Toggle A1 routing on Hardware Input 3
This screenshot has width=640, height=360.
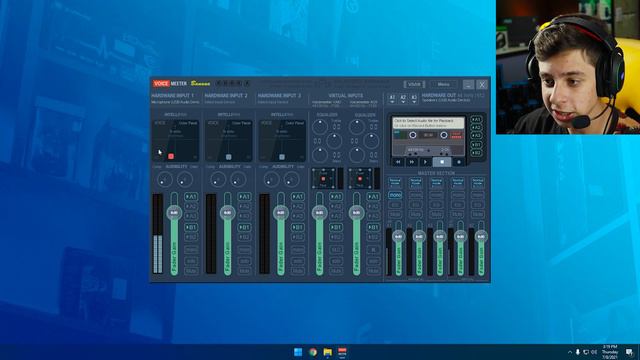point(298,196)
